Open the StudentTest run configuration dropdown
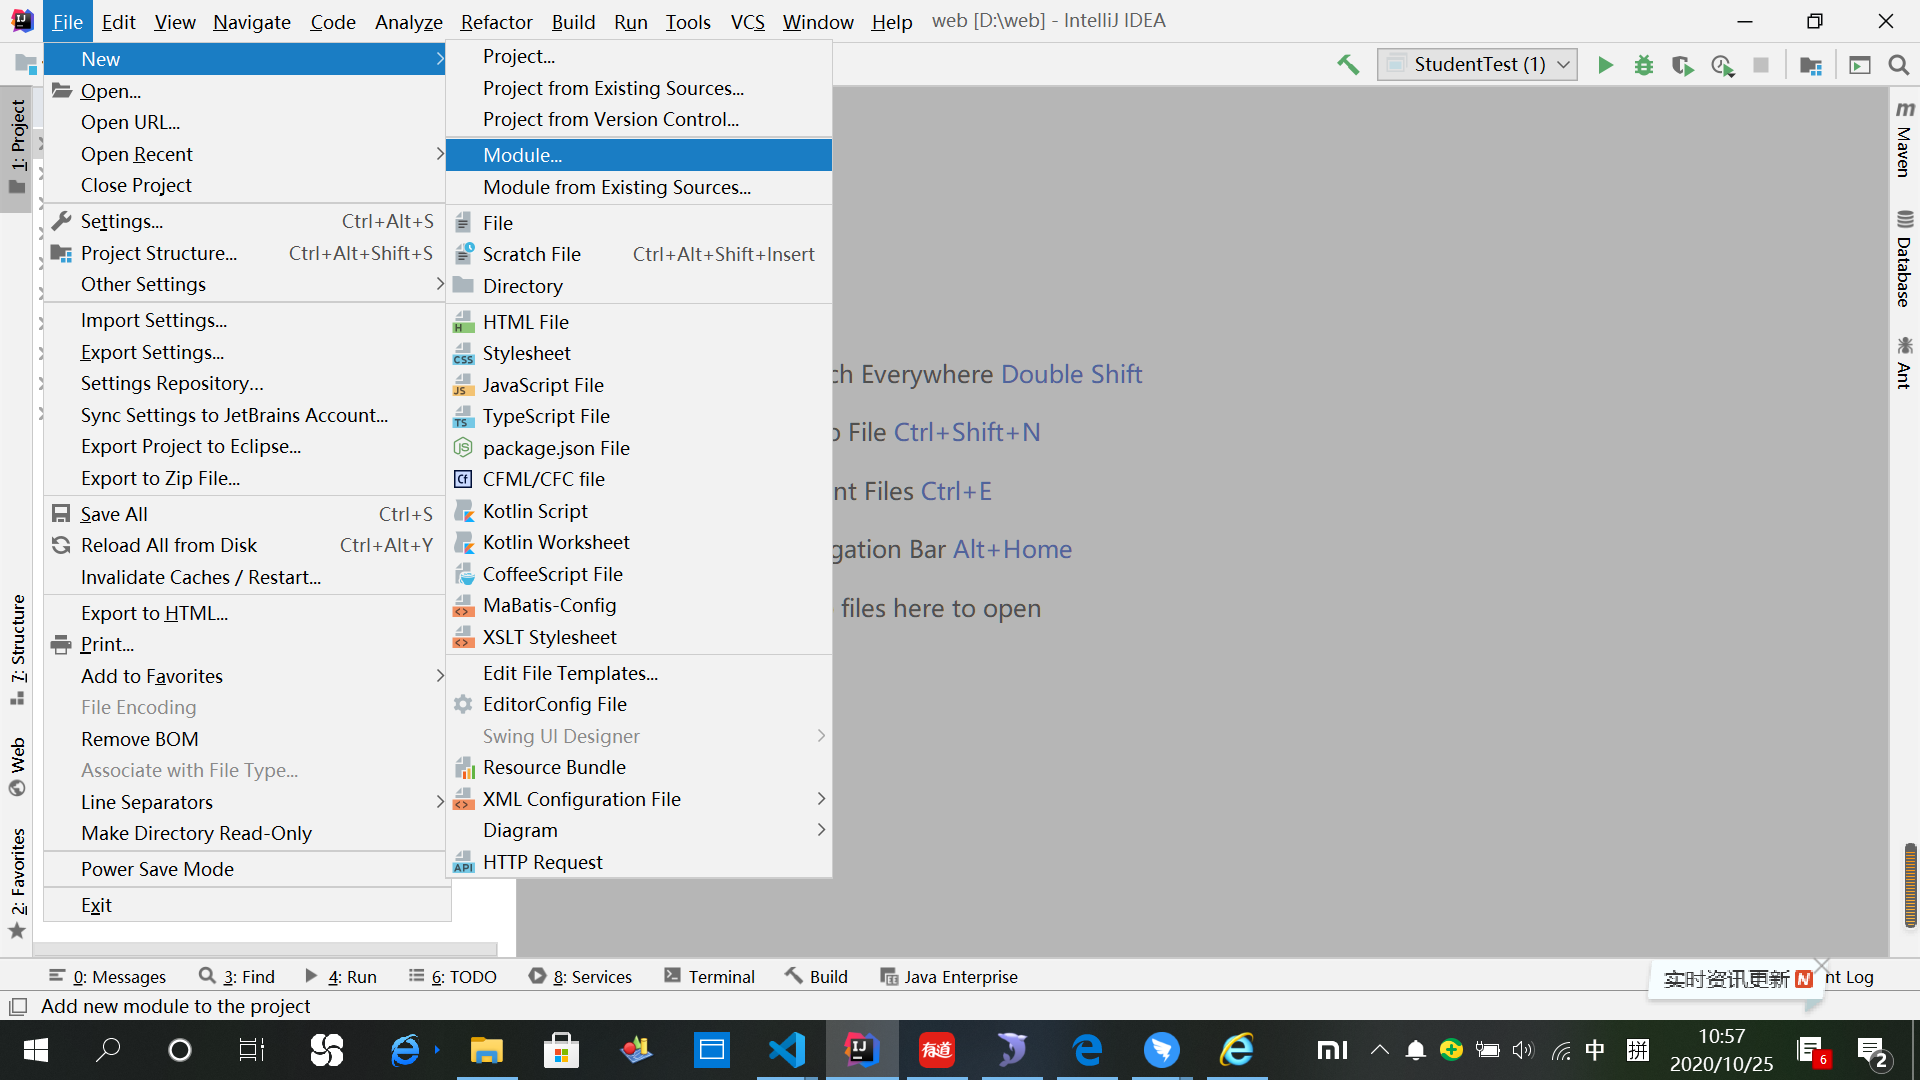Screen dimensions: 1920x1080 coord(1477,65)
